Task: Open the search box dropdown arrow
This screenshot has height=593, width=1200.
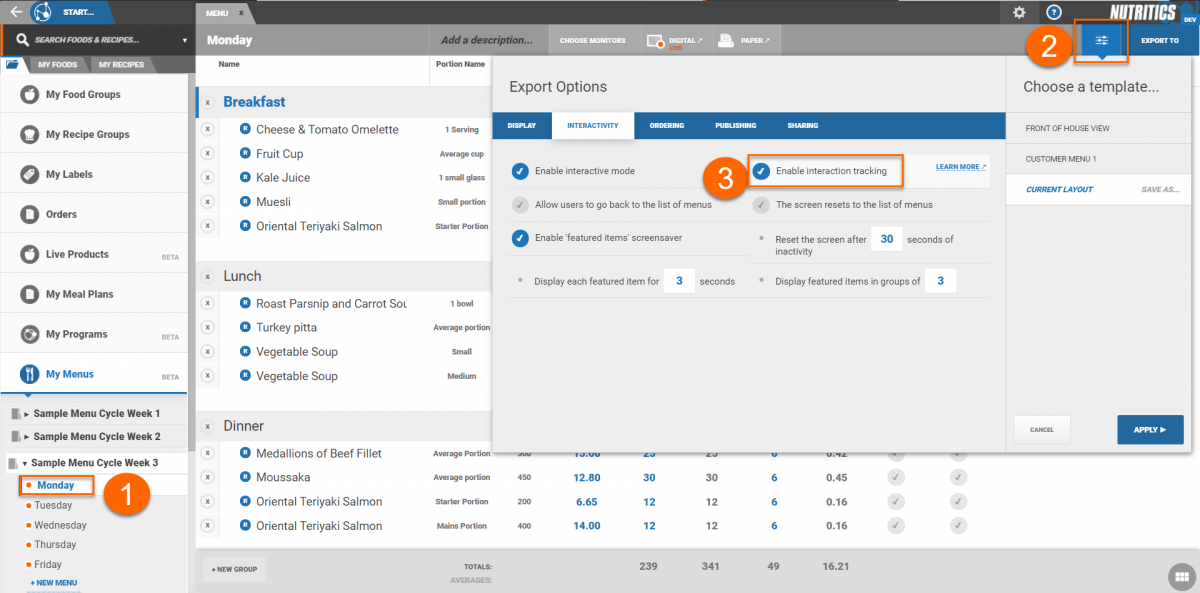Action: pyautogui.click(x=185, y=41)
